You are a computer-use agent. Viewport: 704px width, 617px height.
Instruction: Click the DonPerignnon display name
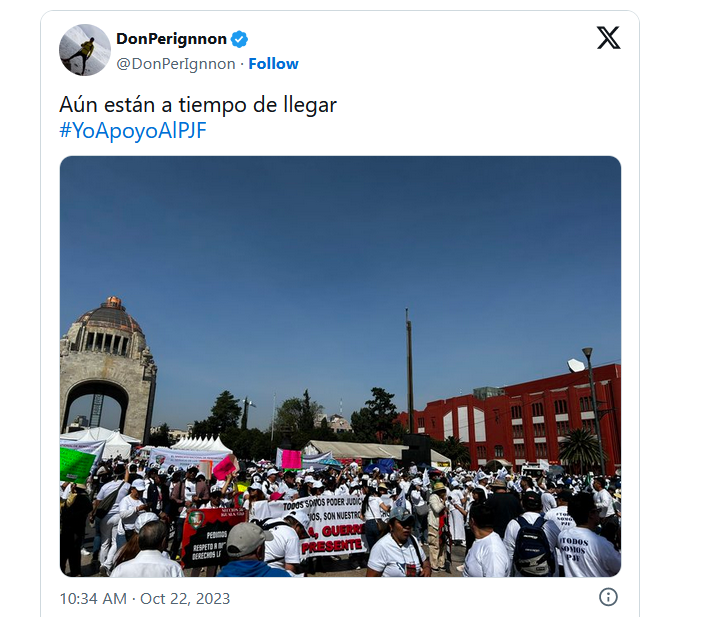[x=171, y=39]
